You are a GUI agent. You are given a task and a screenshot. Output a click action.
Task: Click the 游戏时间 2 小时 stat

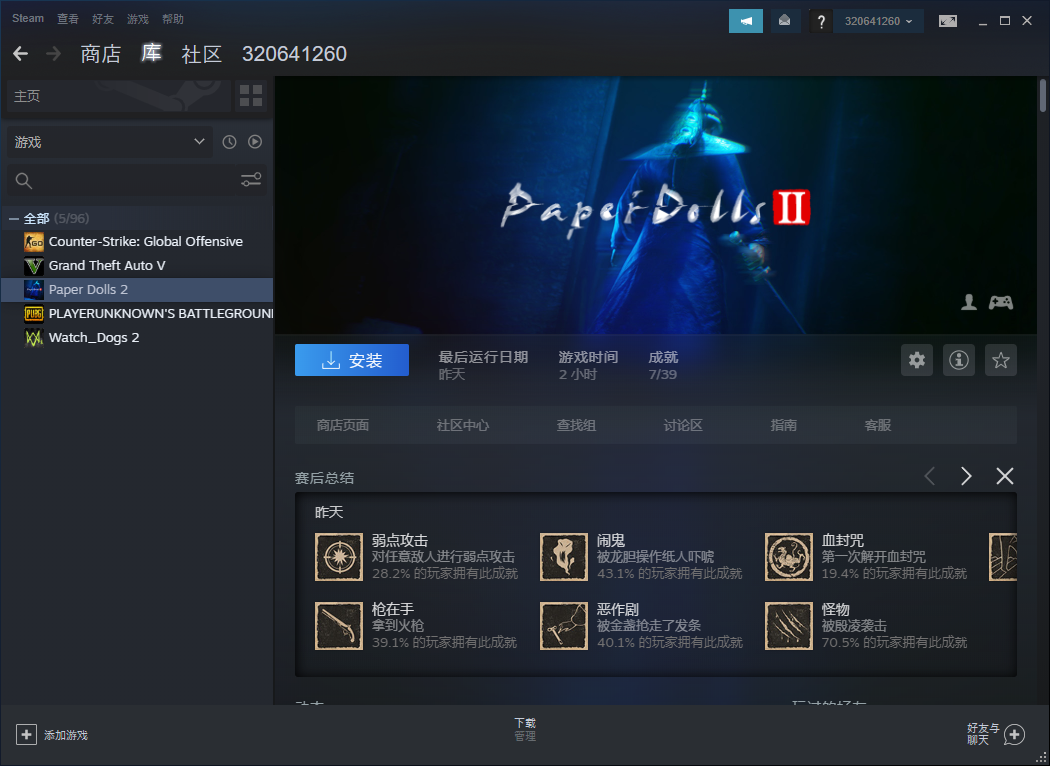click(588, 366)
